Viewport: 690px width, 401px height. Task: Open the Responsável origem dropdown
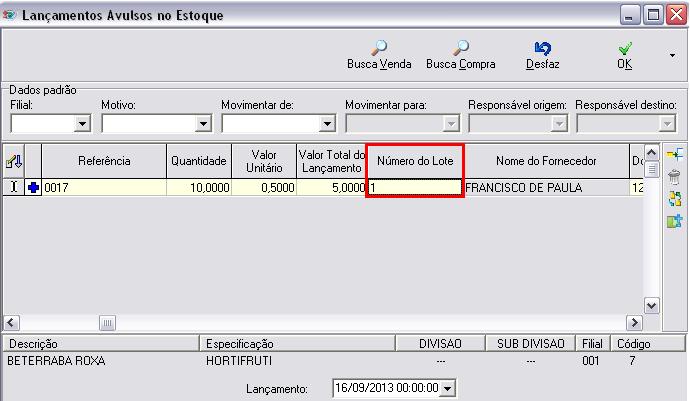pyautogui.click(x=559, y=124)
